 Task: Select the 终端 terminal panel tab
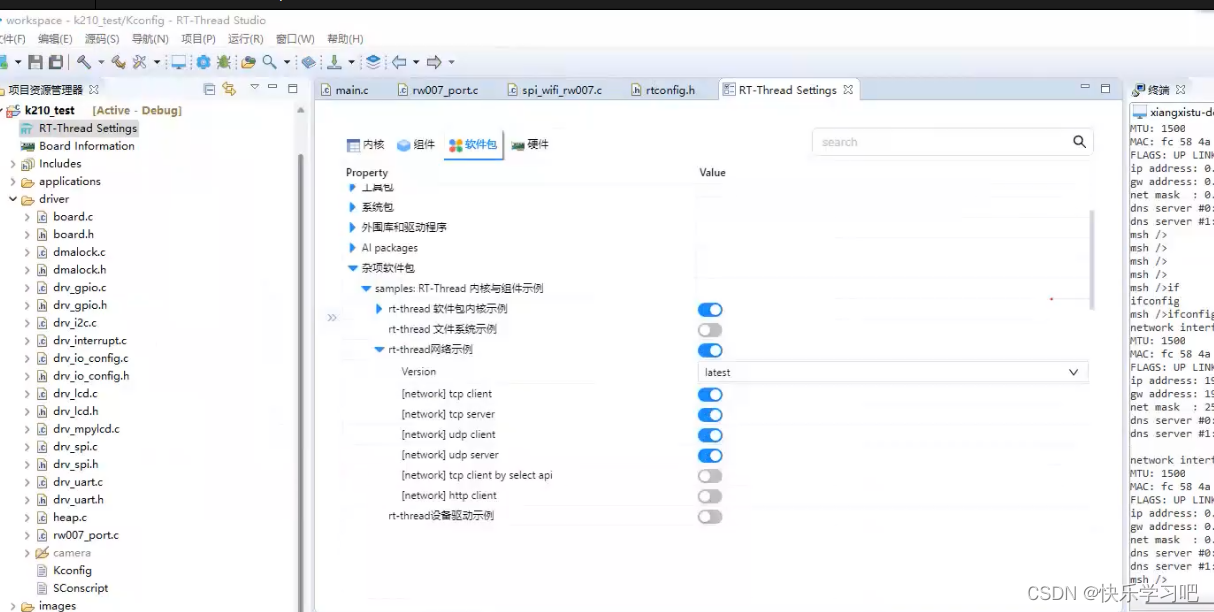pos(1159,90)
